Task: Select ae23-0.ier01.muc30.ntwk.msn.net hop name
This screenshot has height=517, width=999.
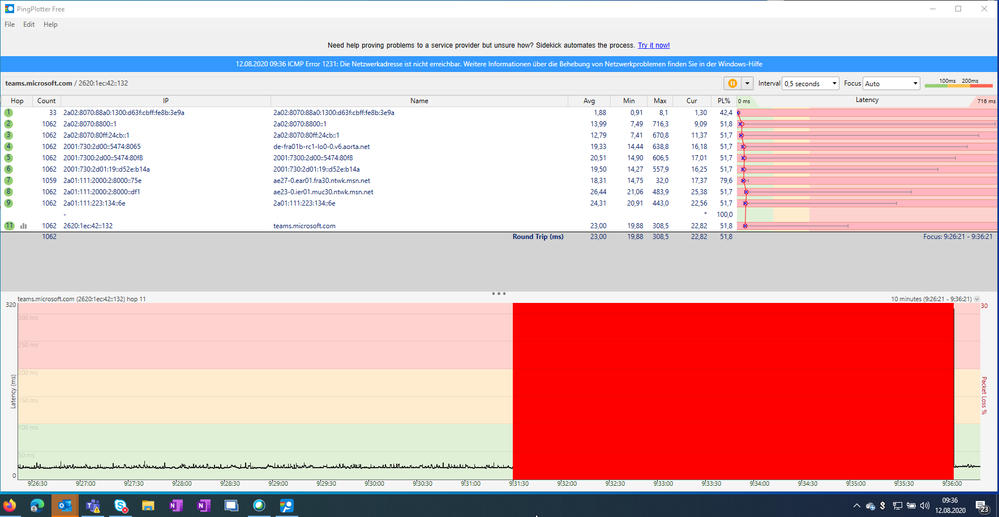Action: click(x=323, y=192)
